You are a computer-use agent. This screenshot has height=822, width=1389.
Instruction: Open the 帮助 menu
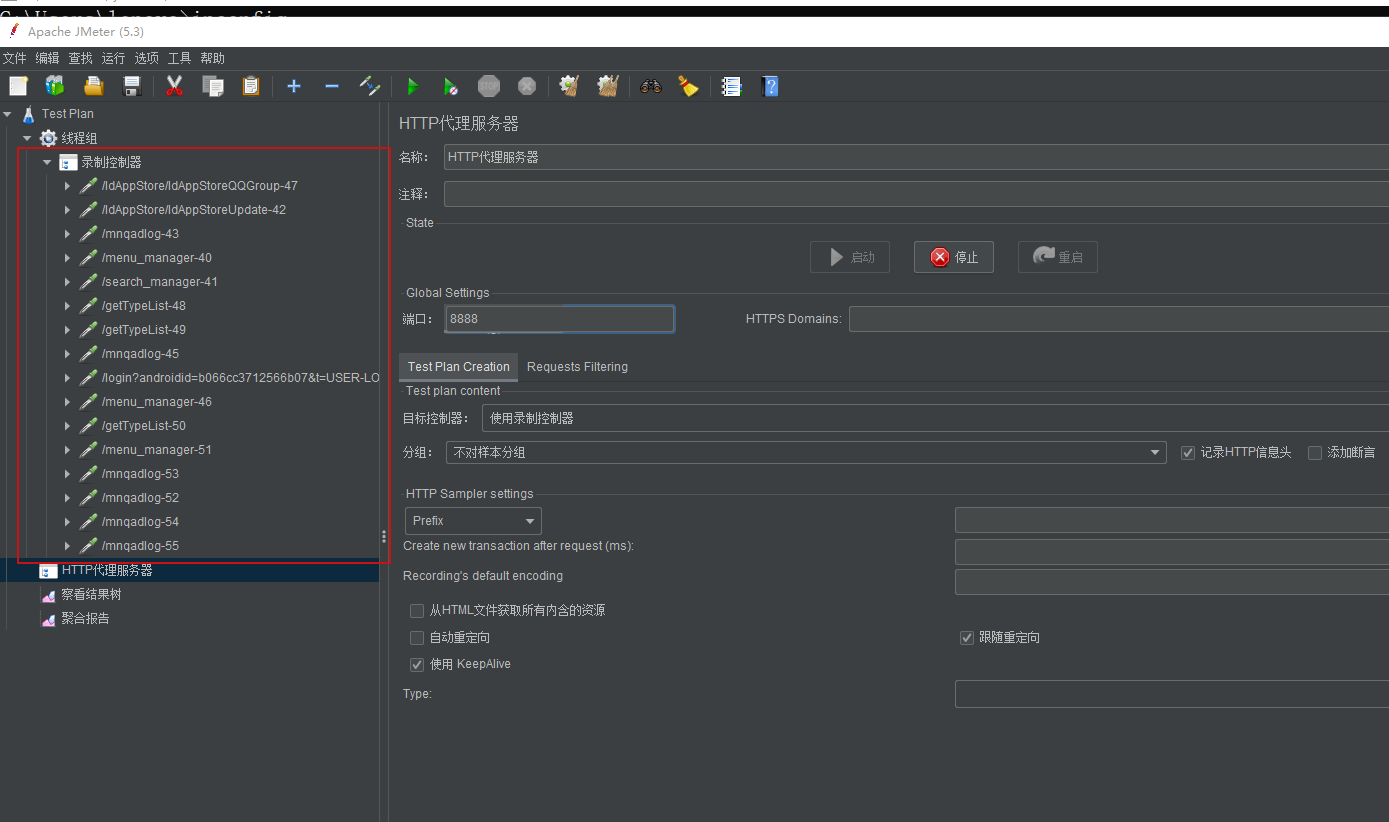pyautogui.click(x=212, y=59)
